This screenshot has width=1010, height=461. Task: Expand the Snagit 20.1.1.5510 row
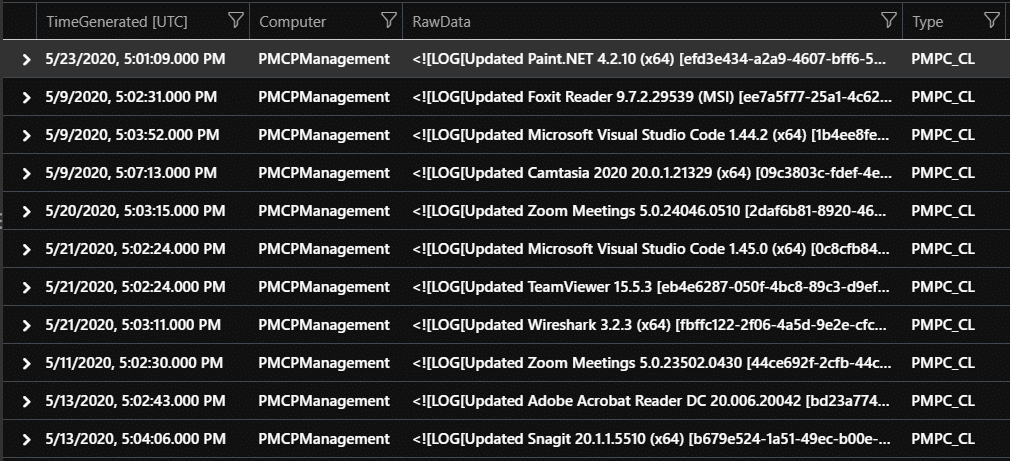(26, 439)
